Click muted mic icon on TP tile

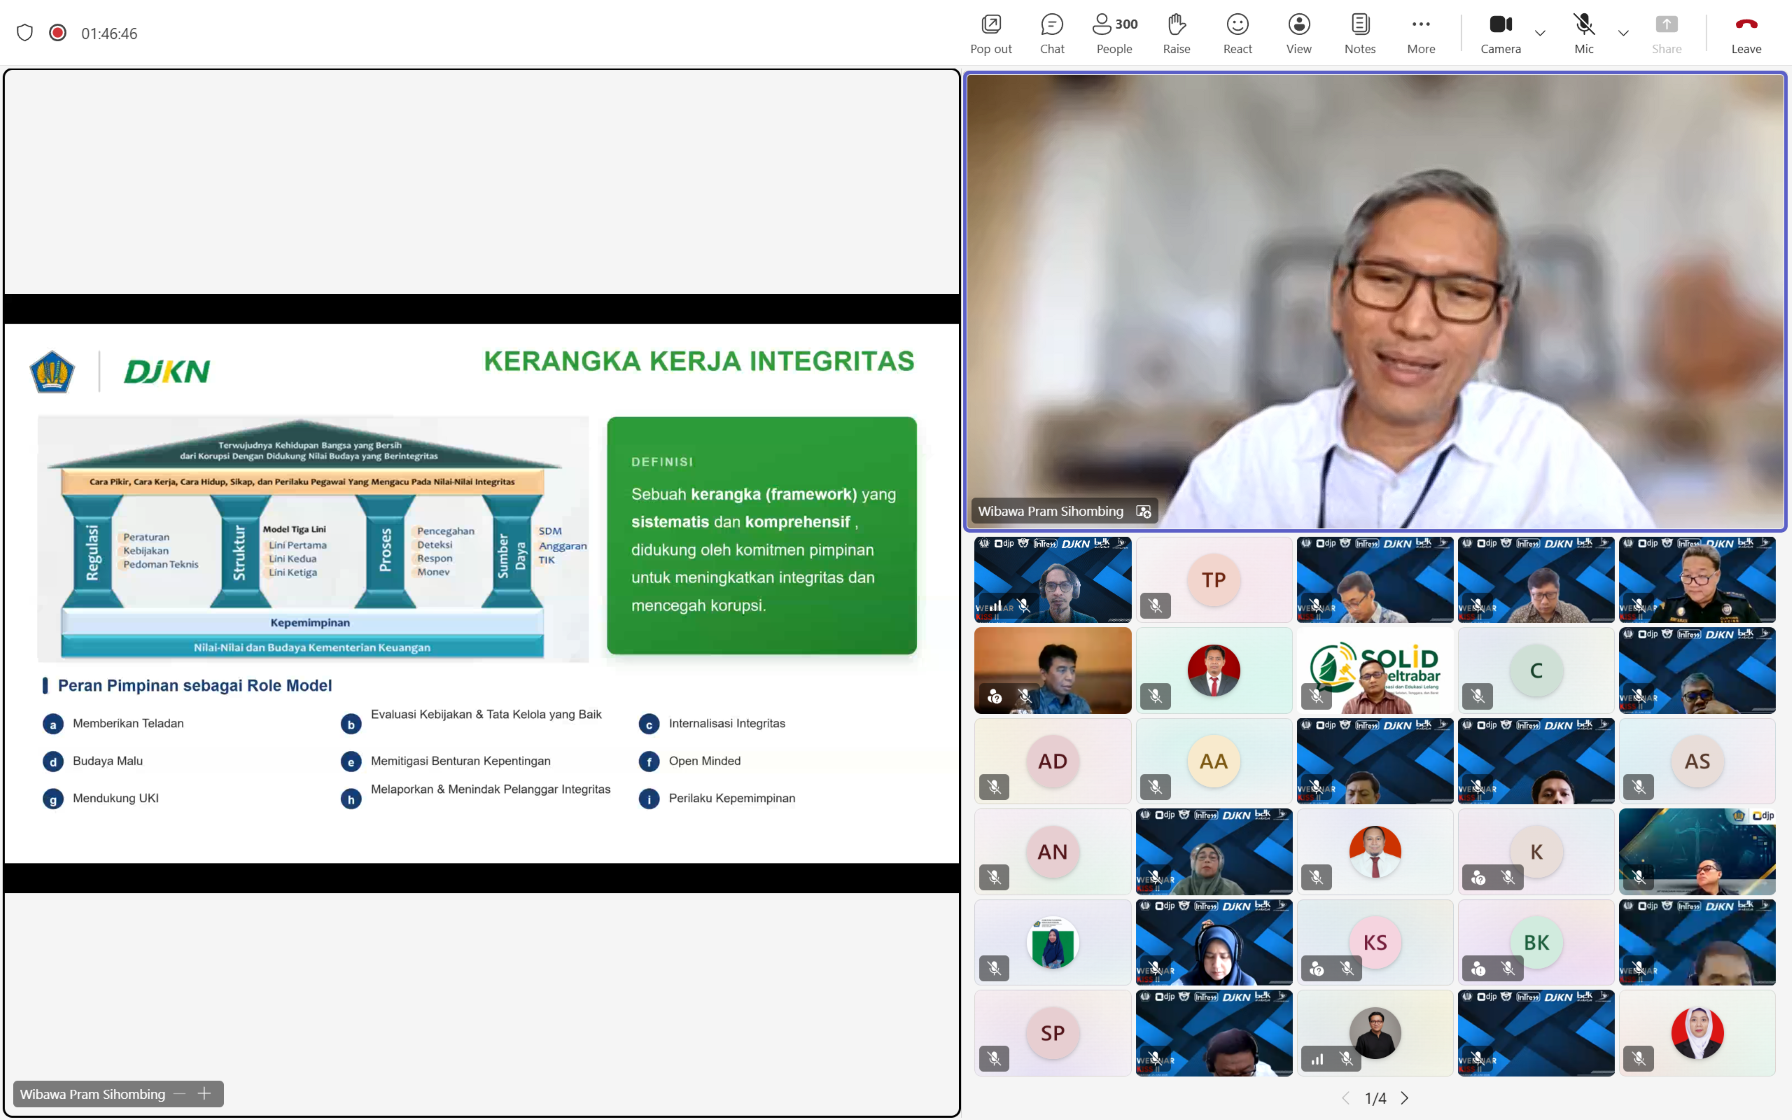(1155, 606)
